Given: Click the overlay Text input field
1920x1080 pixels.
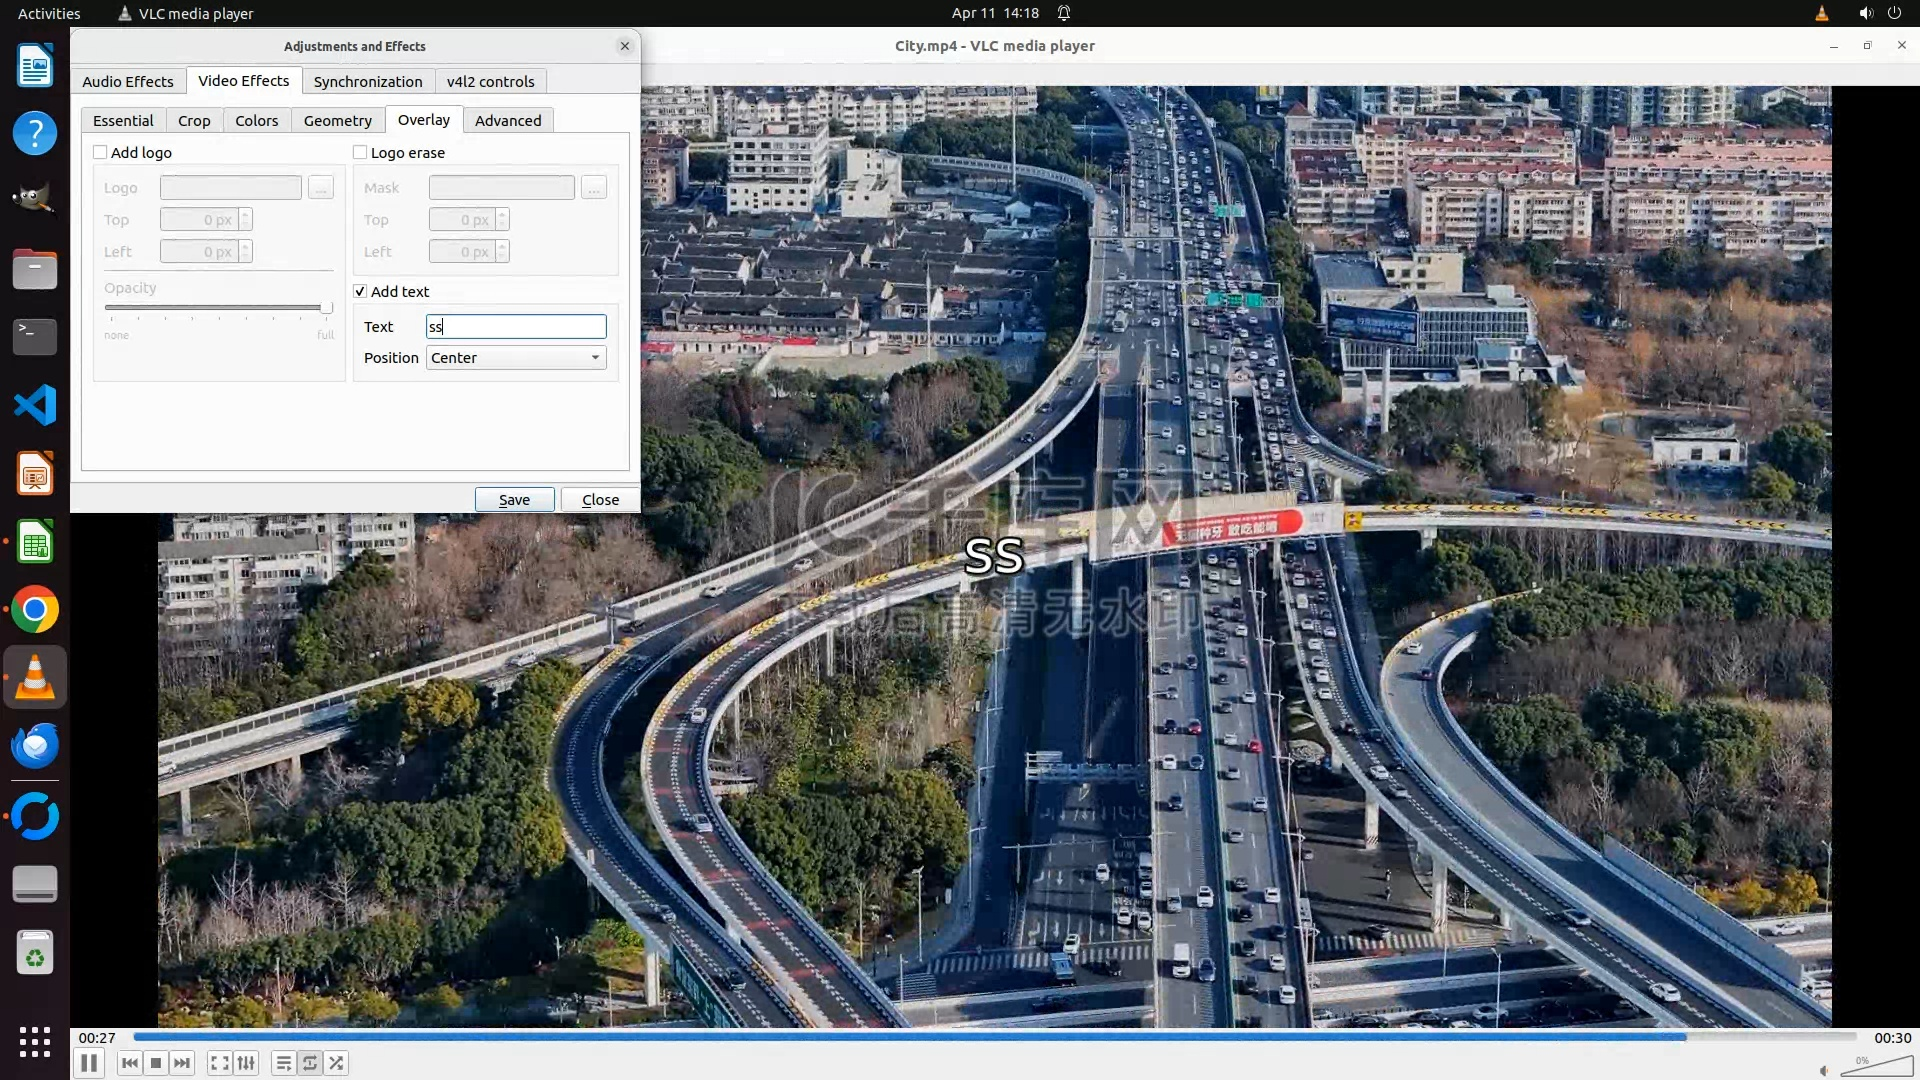Looking at the screenshot, I should pos(516,327).
